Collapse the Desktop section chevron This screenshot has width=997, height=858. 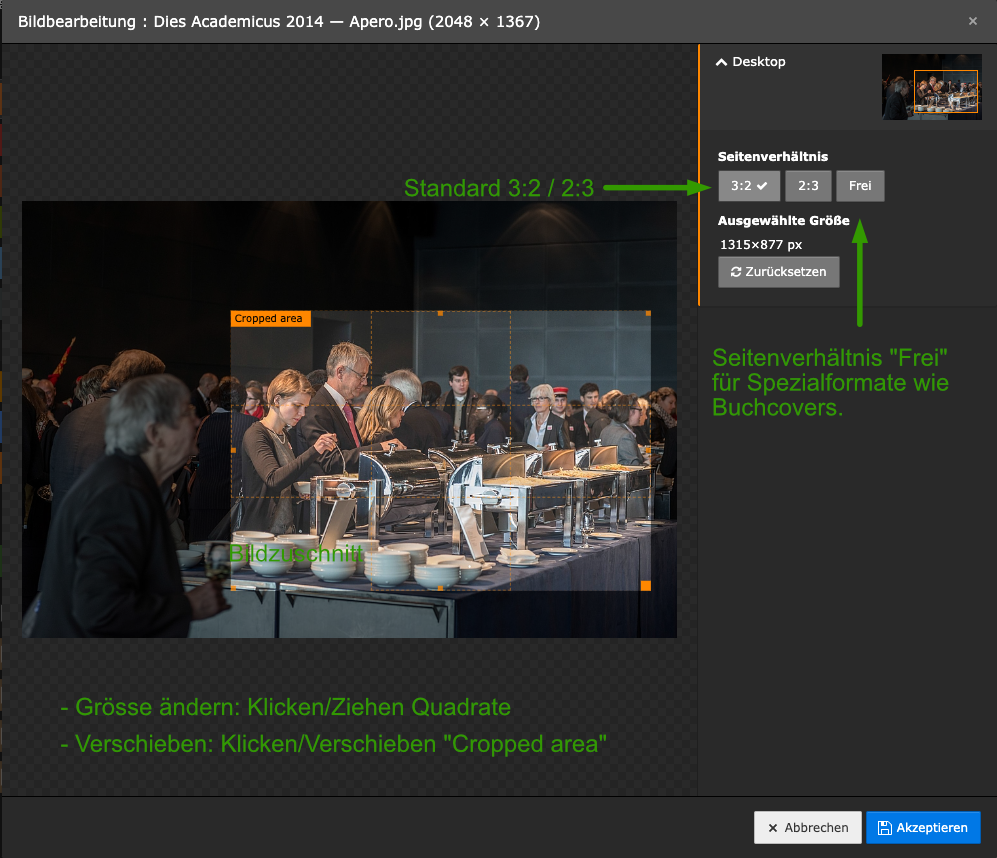[x=721, y=62]
